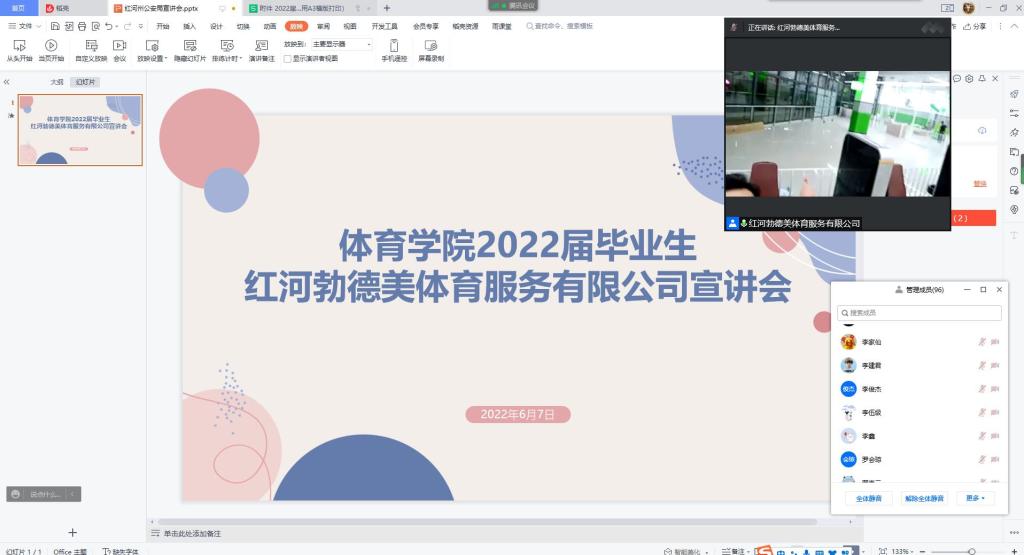Click the help question mark sidebar icon
Viewport: 1024px width, 555px height.
click(x=1014, y=171)
